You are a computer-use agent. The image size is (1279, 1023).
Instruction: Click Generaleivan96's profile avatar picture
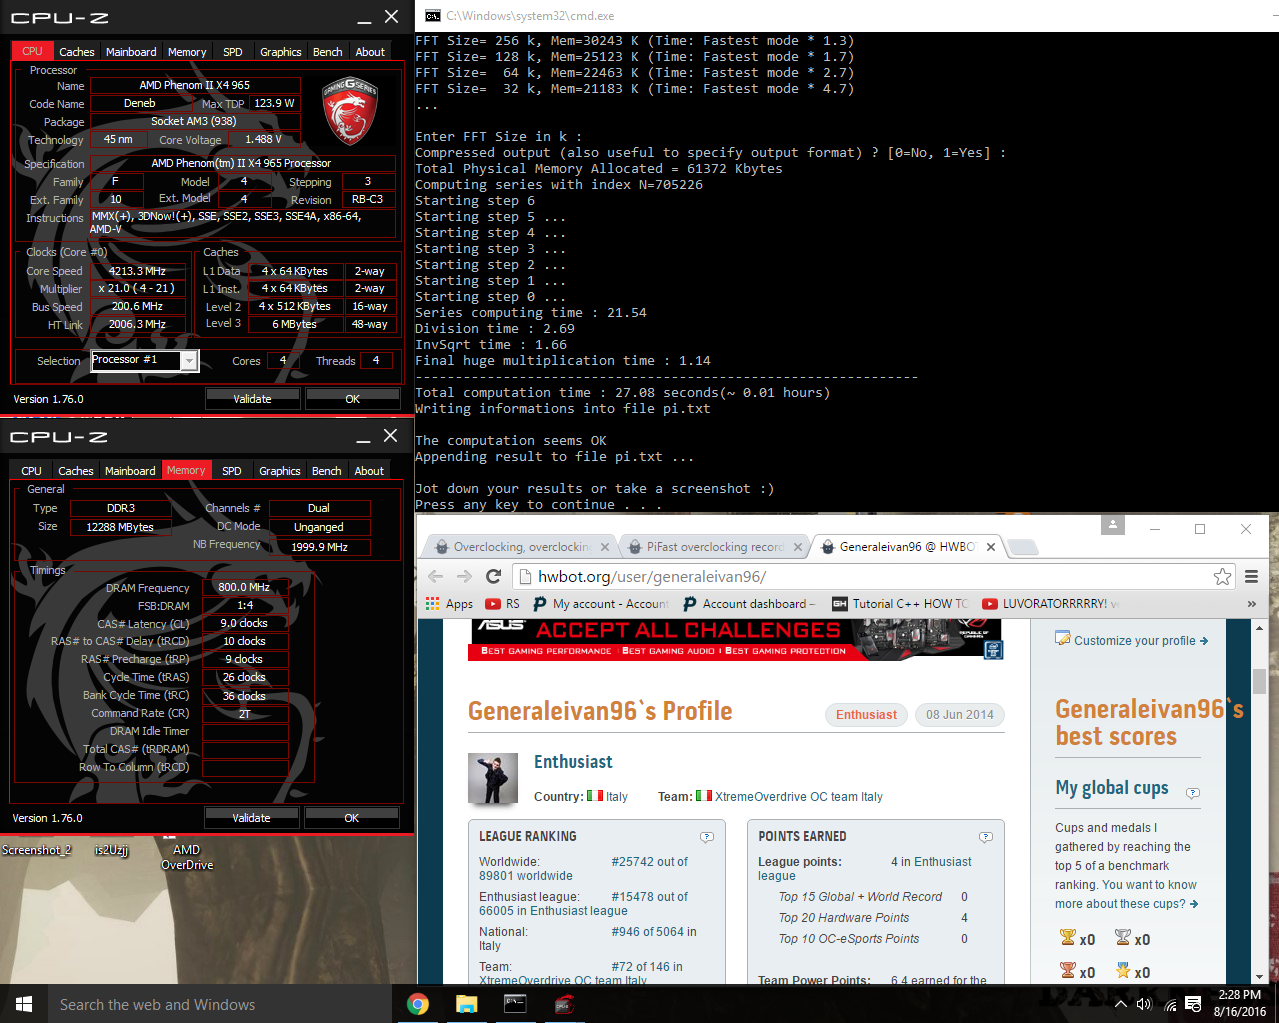(493, 779)
